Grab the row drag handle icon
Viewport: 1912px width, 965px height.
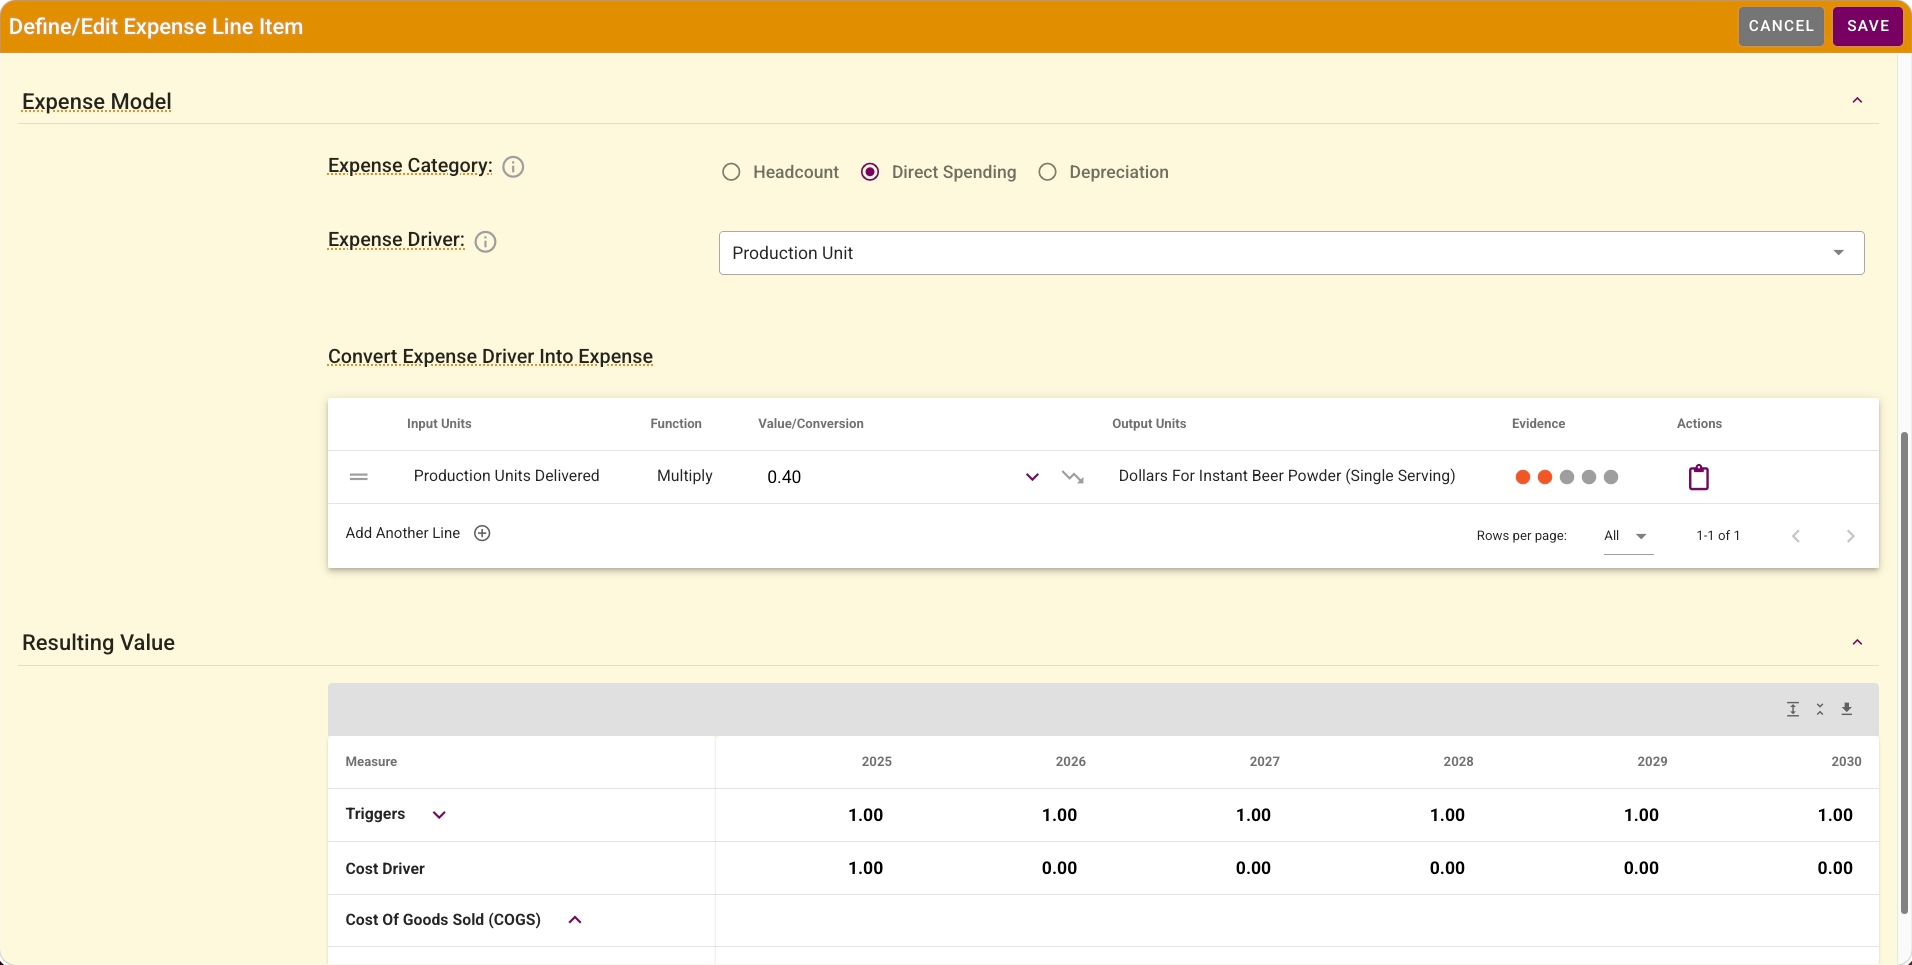tap(359, 477)
